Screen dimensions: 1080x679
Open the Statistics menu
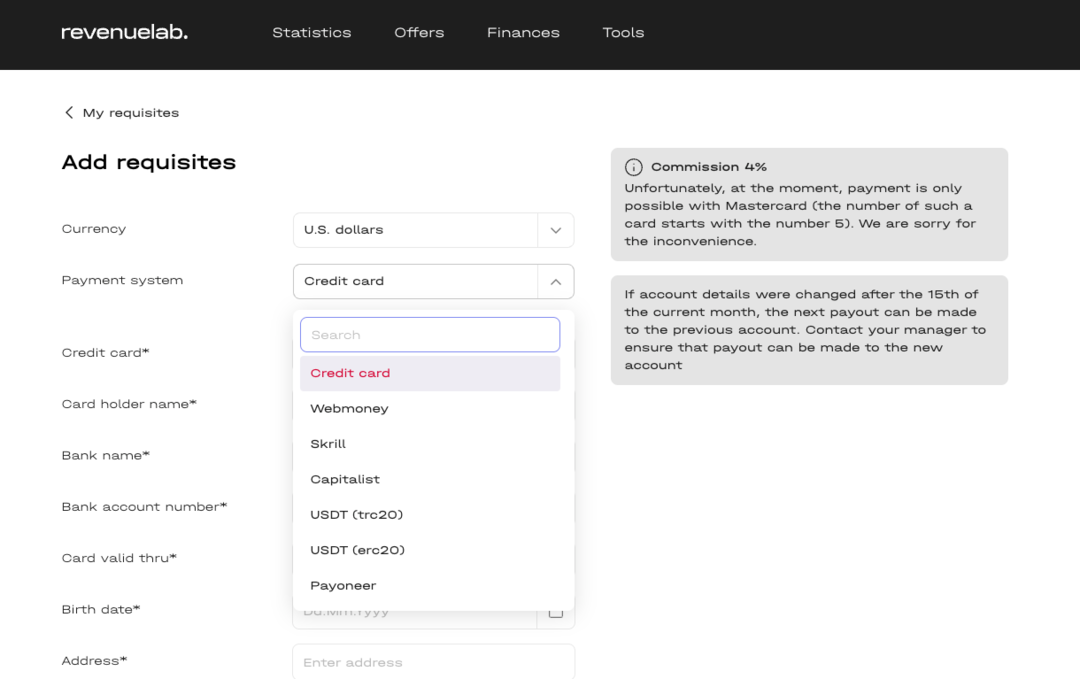pos(311,33)
